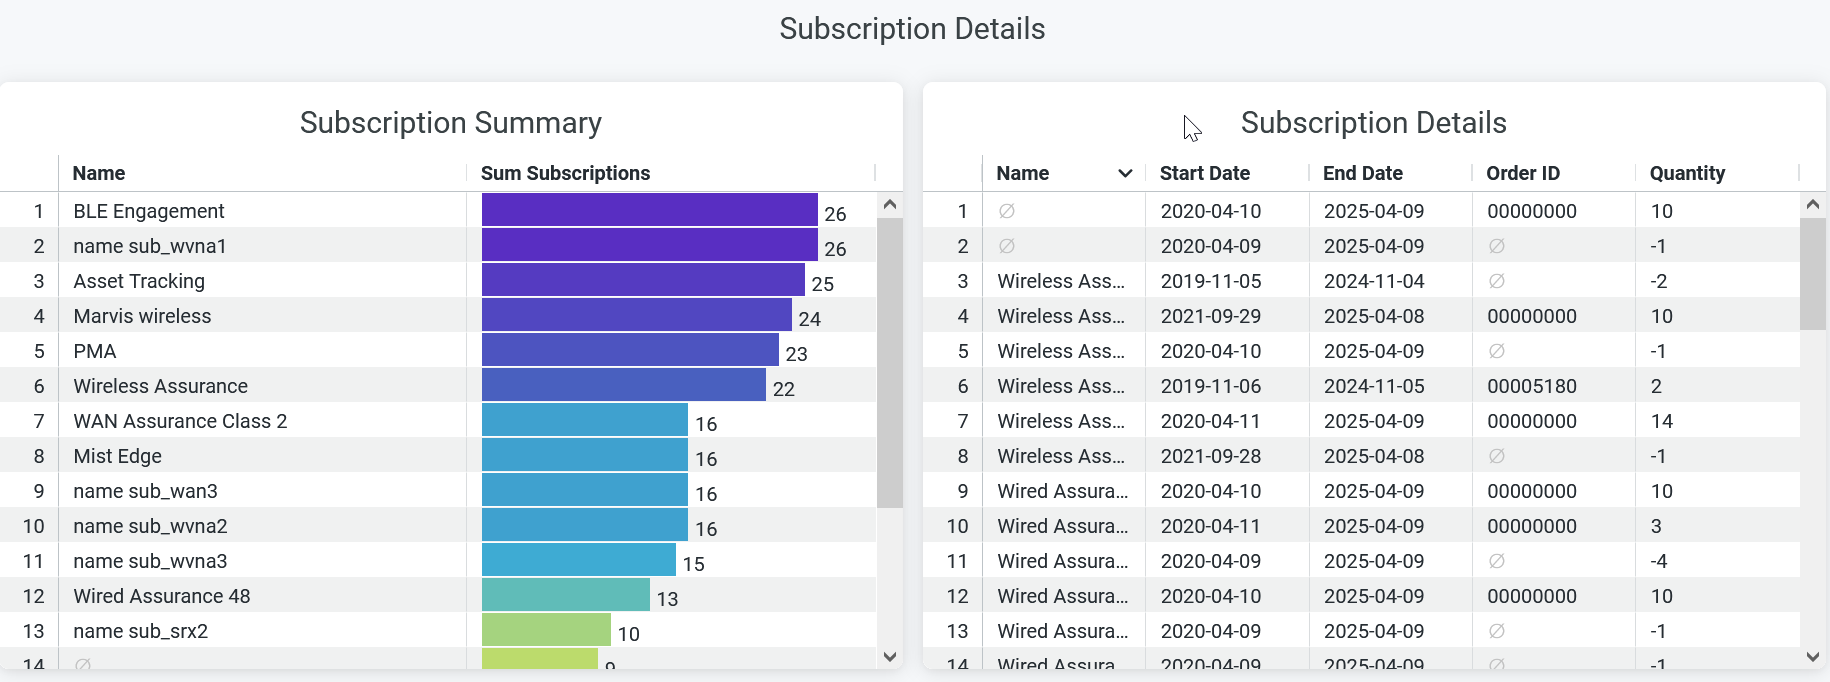The width and height of the screenshot is (1830, 682).
Task: Sort by End Date column header
Action: coord(1362,174)
